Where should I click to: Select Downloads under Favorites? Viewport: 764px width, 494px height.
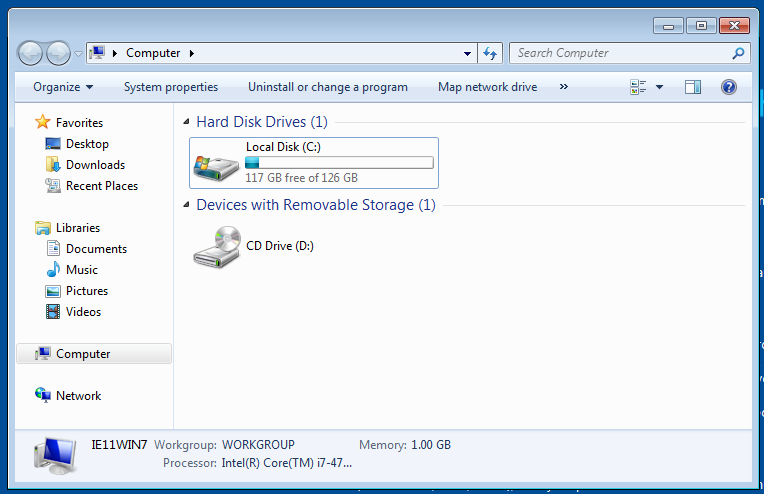pos(96,165)
